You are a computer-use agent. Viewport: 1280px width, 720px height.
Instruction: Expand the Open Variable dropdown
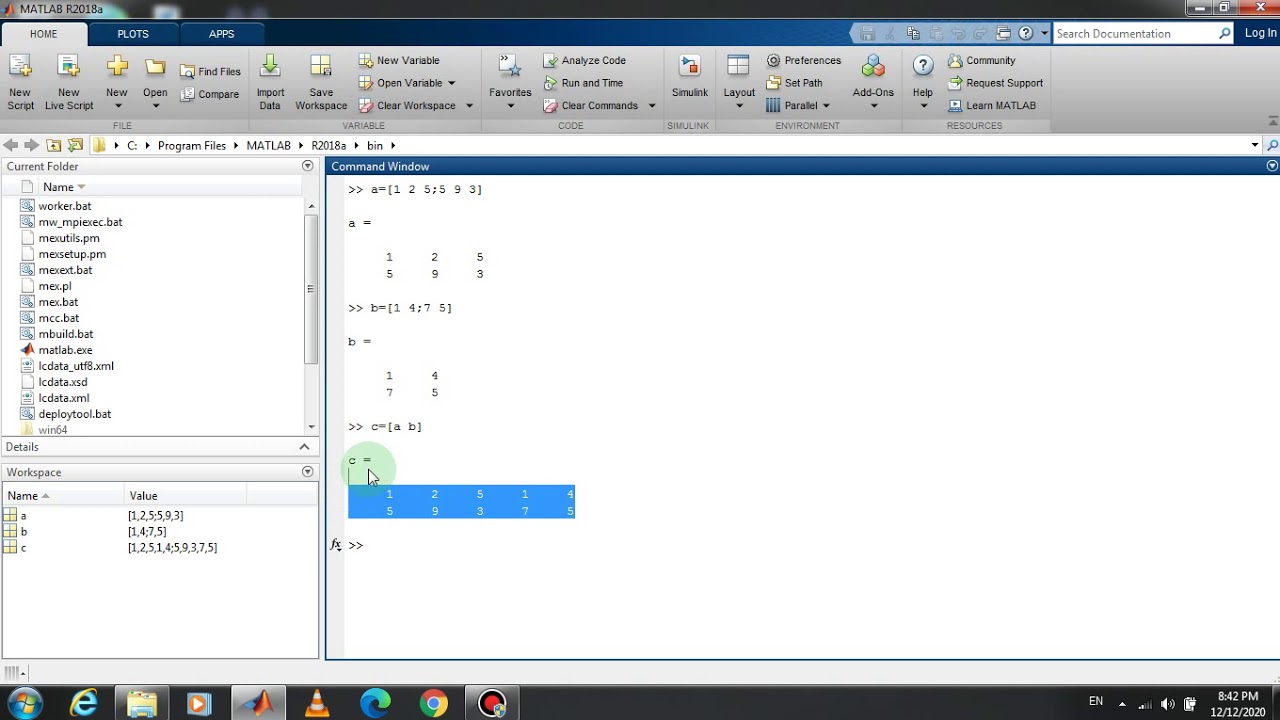451,83
